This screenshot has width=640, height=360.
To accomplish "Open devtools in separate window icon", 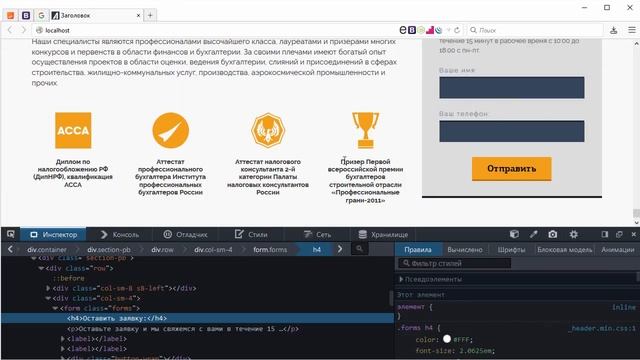I will (619, 234).
